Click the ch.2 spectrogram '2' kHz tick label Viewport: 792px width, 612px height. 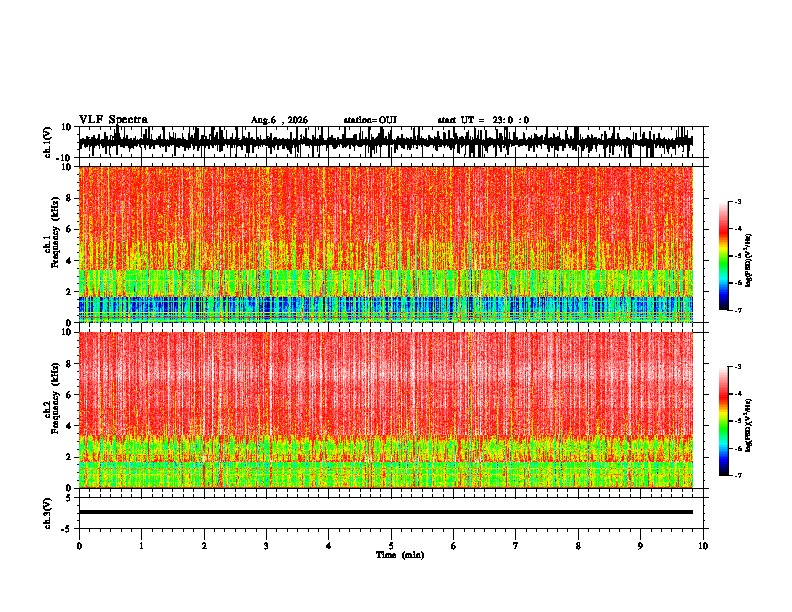coord(70,457)
